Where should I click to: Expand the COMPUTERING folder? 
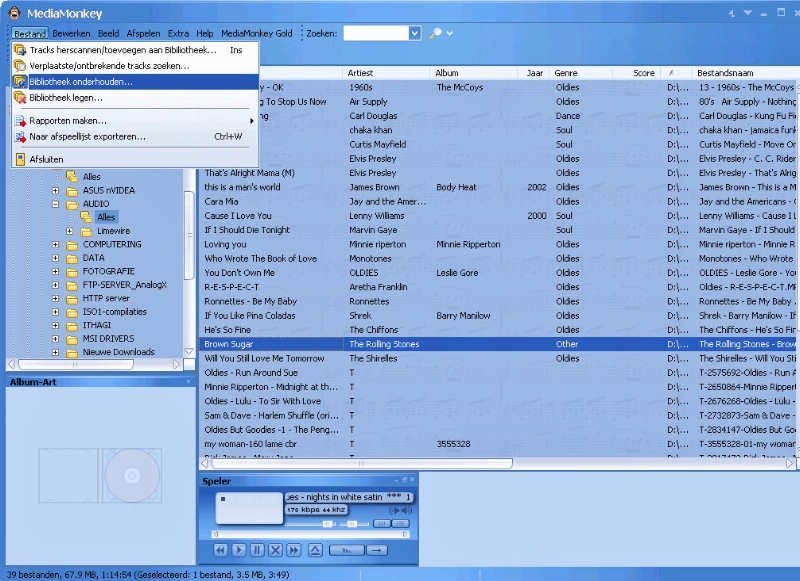pyautogui.click(x=56, y=244)
